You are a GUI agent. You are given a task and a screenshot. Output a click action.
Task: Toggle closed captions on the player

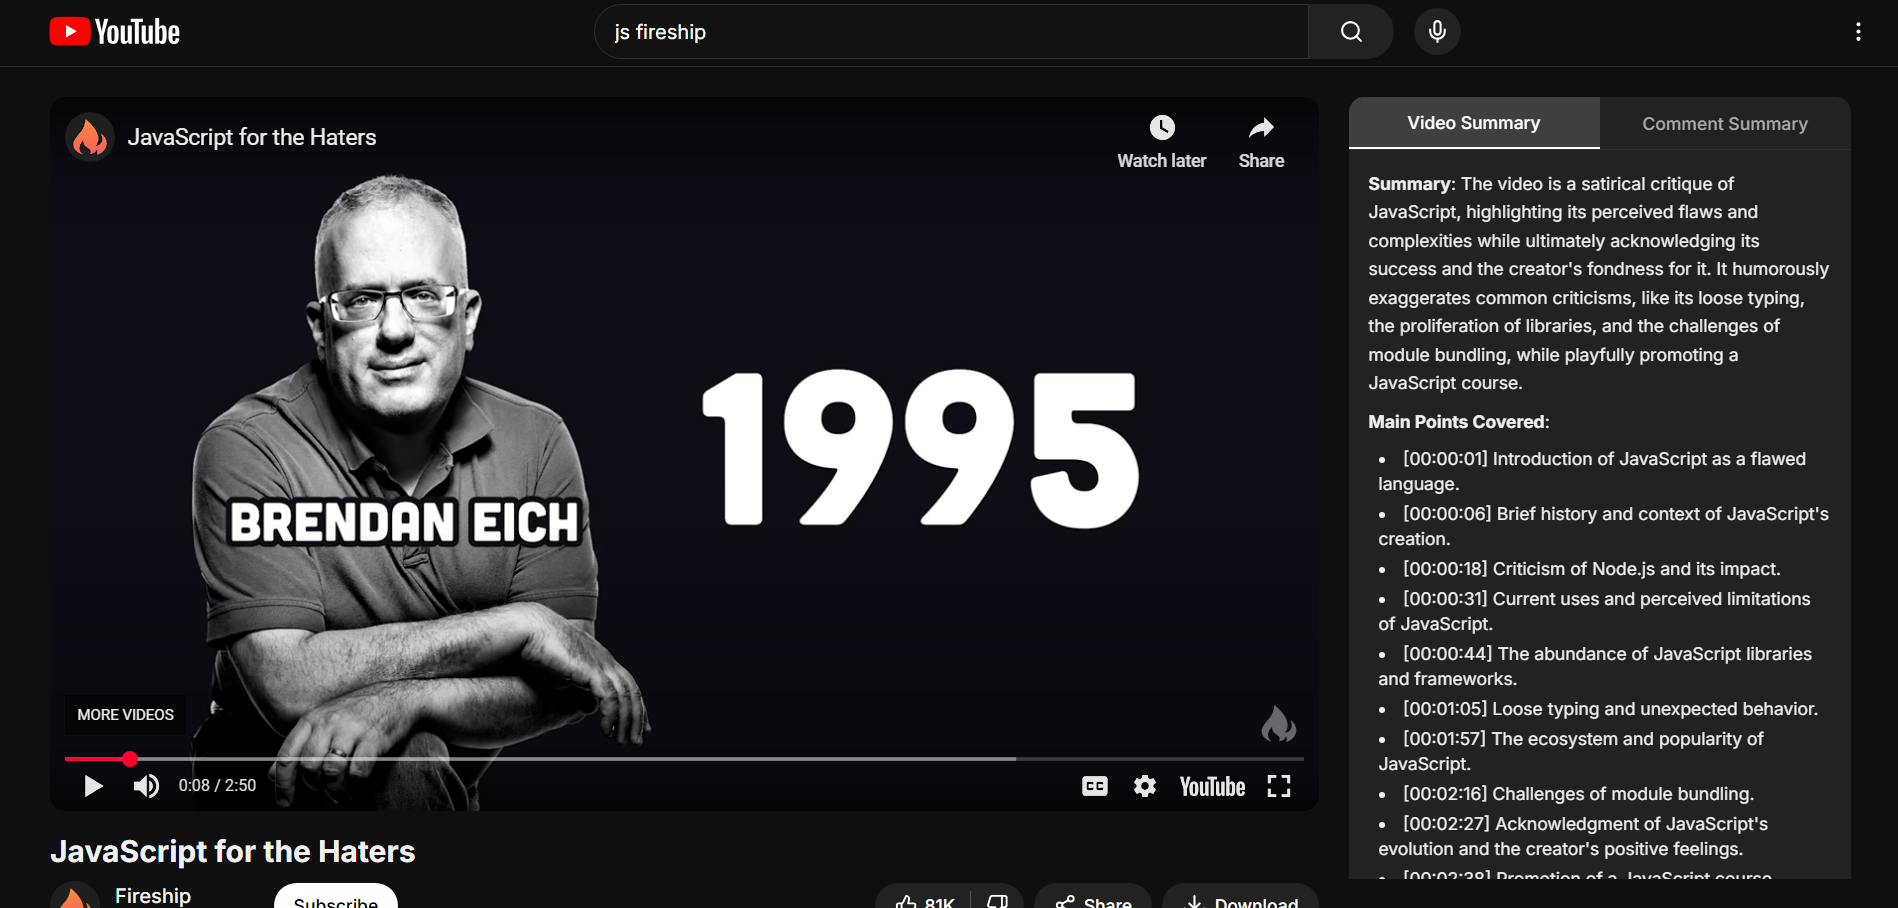coord(1095,787)
